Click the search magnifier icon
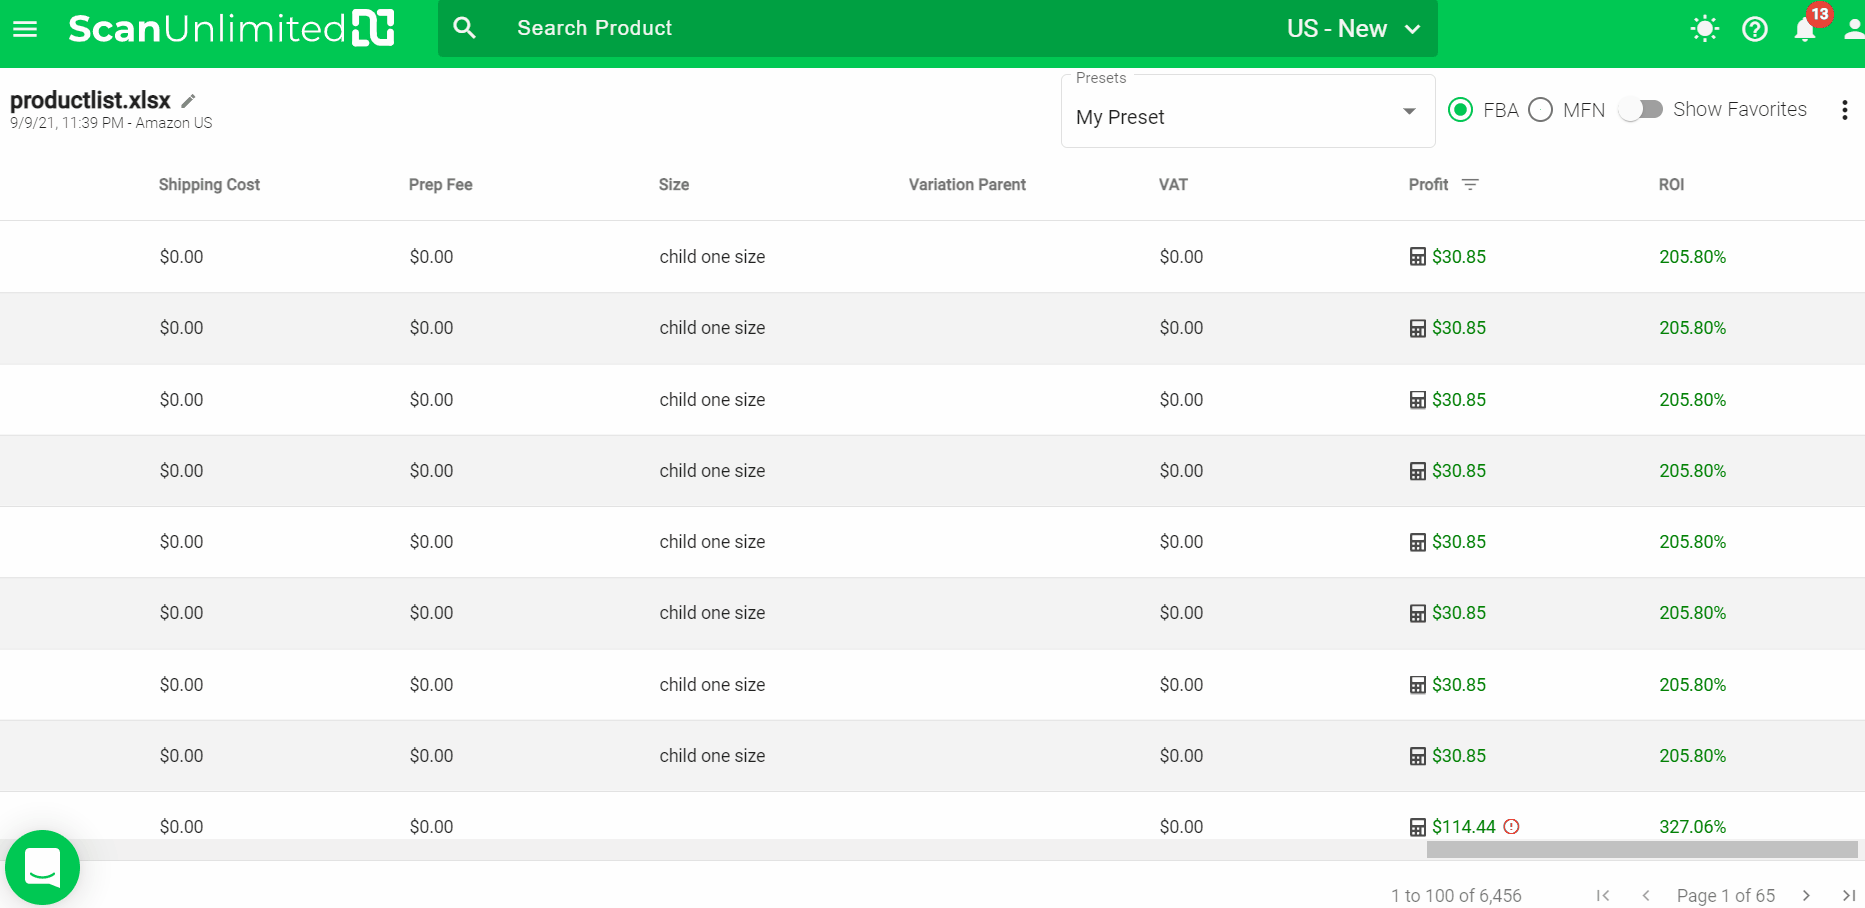Viewport: 1865px width, 908px height. tap(464, 28)
